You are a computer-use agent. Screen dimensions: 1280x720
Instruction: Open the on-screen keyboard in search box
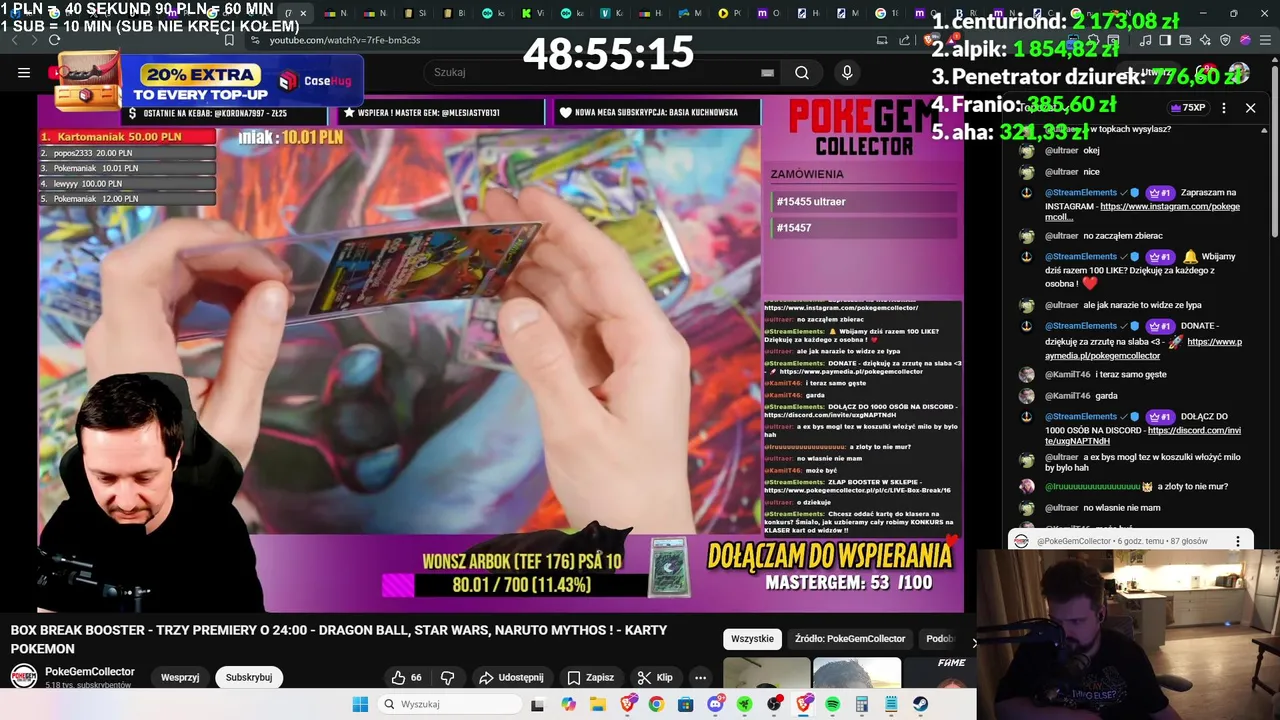(x=767, y=72)
